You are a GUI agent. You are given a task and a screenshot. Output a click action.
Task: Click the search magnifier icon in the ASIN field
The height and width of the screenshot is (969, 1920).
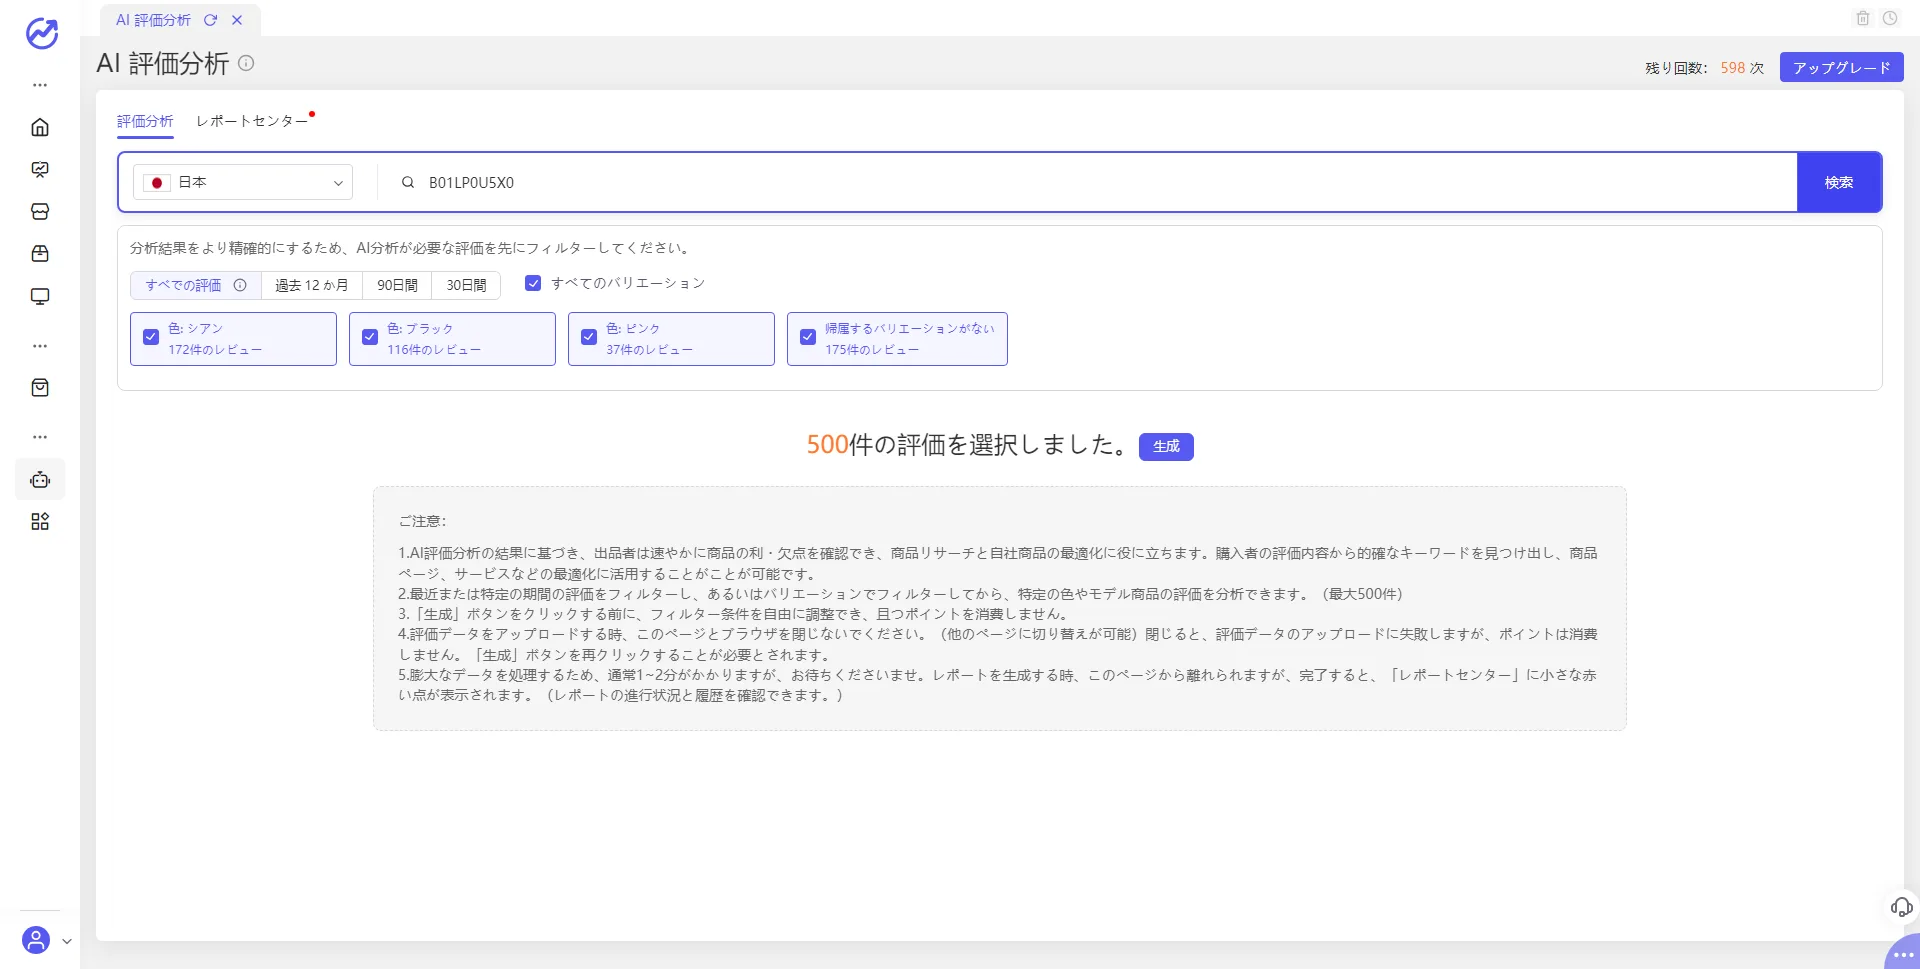[x=408, y=182]
